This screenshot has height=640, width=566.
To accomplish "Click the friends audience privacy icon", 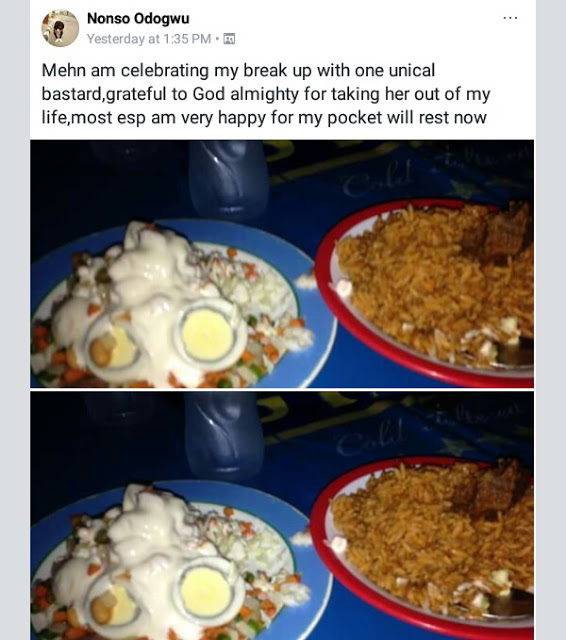I will (229, 39).
